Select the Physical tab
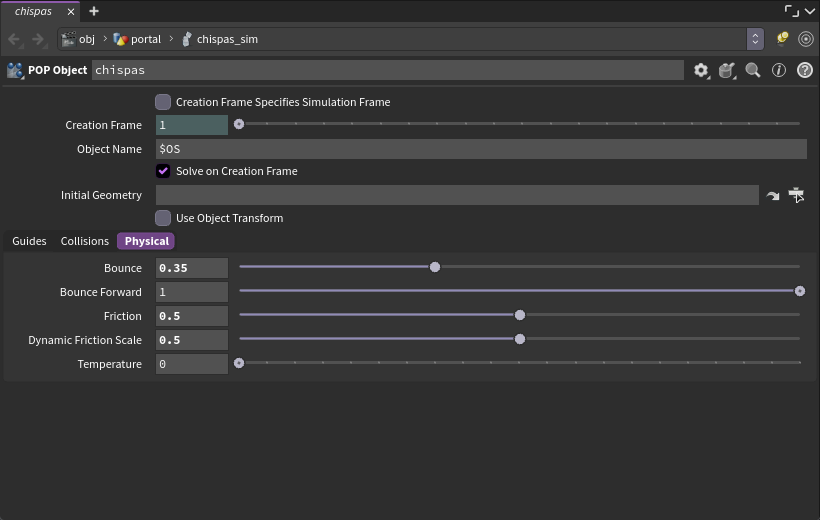Viewport: 820px width, 520px height. click(x=146, y=241)
